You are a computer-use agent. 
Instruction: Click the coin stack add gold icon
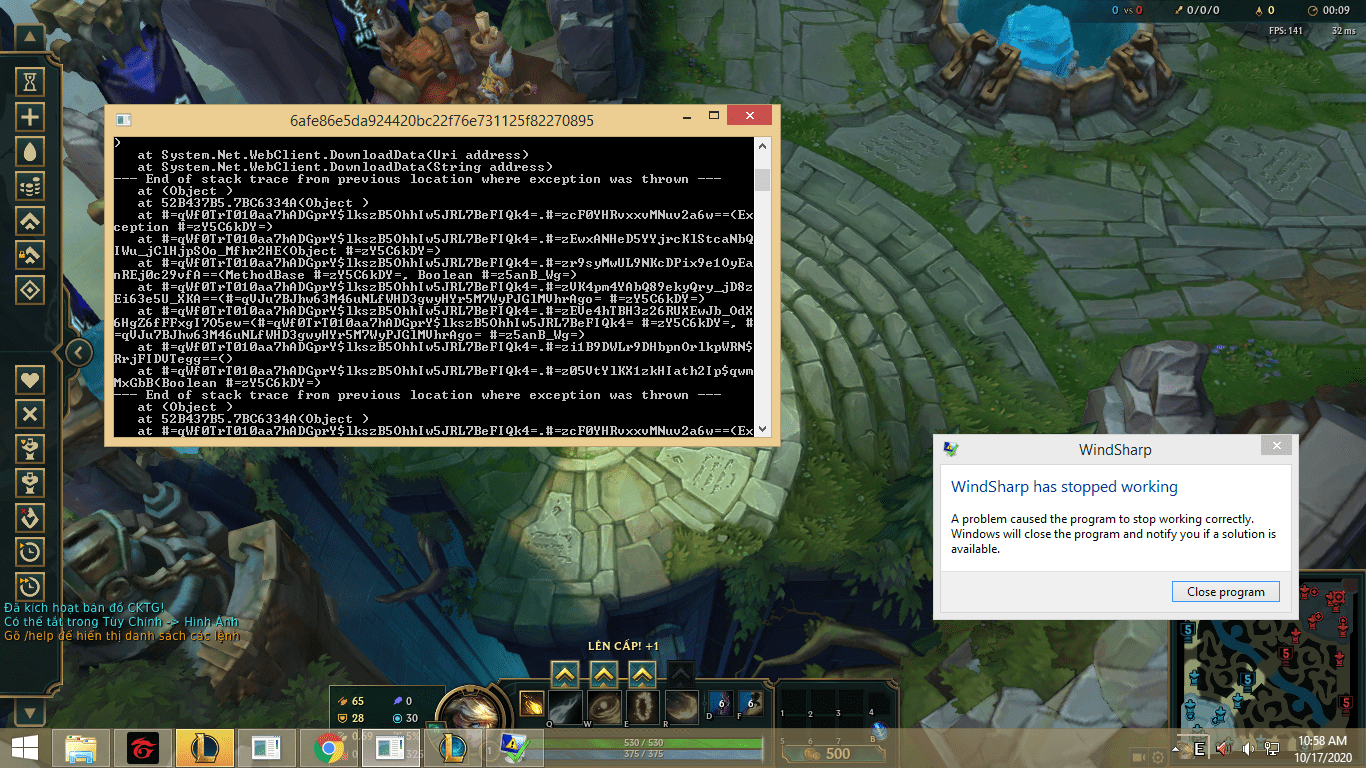(x=31, y=186)
